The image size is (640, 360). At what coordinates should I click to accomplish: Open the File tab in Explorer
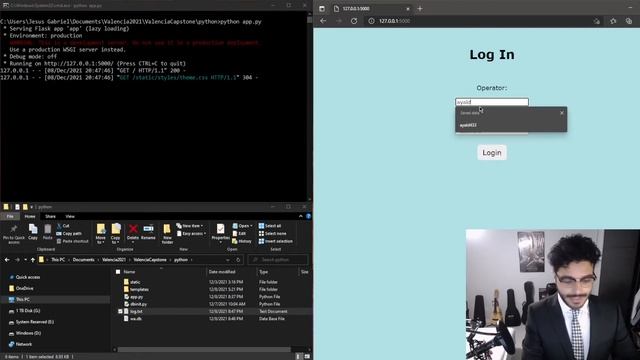coord(10,216)
